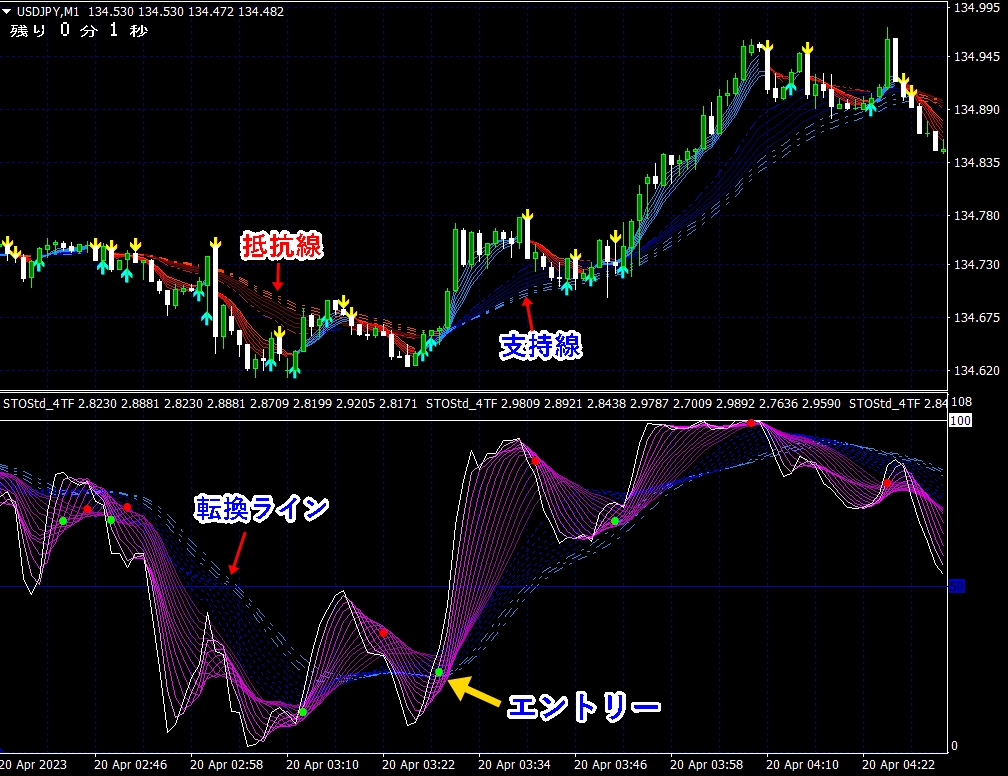Click the 抵抗線 red annotation label

pyautogui.click(x=282, y=246)
